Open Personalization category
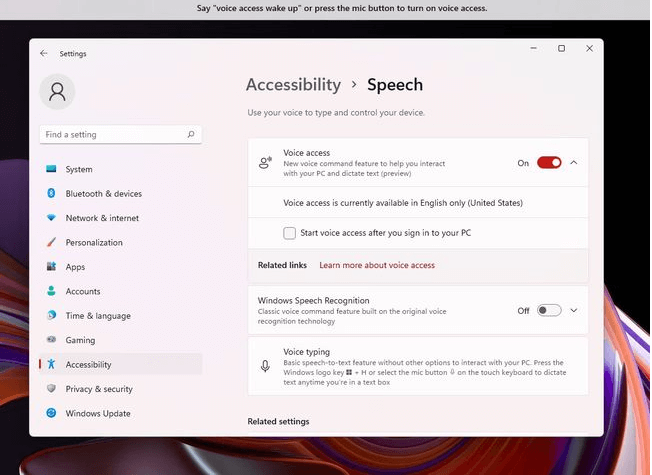Screen dimensions: 652x475 pyautogui.click(x=121, y=242)
